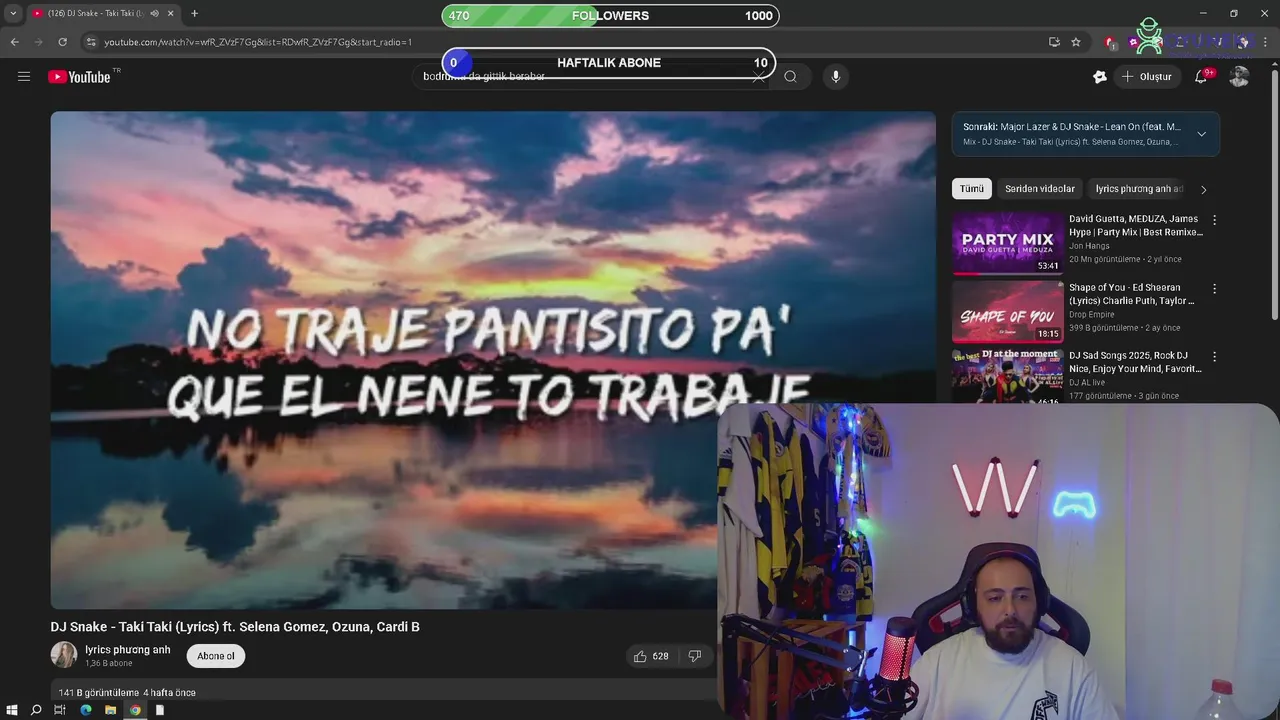Image resolution: width=1280 pixels, height=720 pixels.
Task: Open the Chrome three-dot menu
Action: [x=1266, y=42]
